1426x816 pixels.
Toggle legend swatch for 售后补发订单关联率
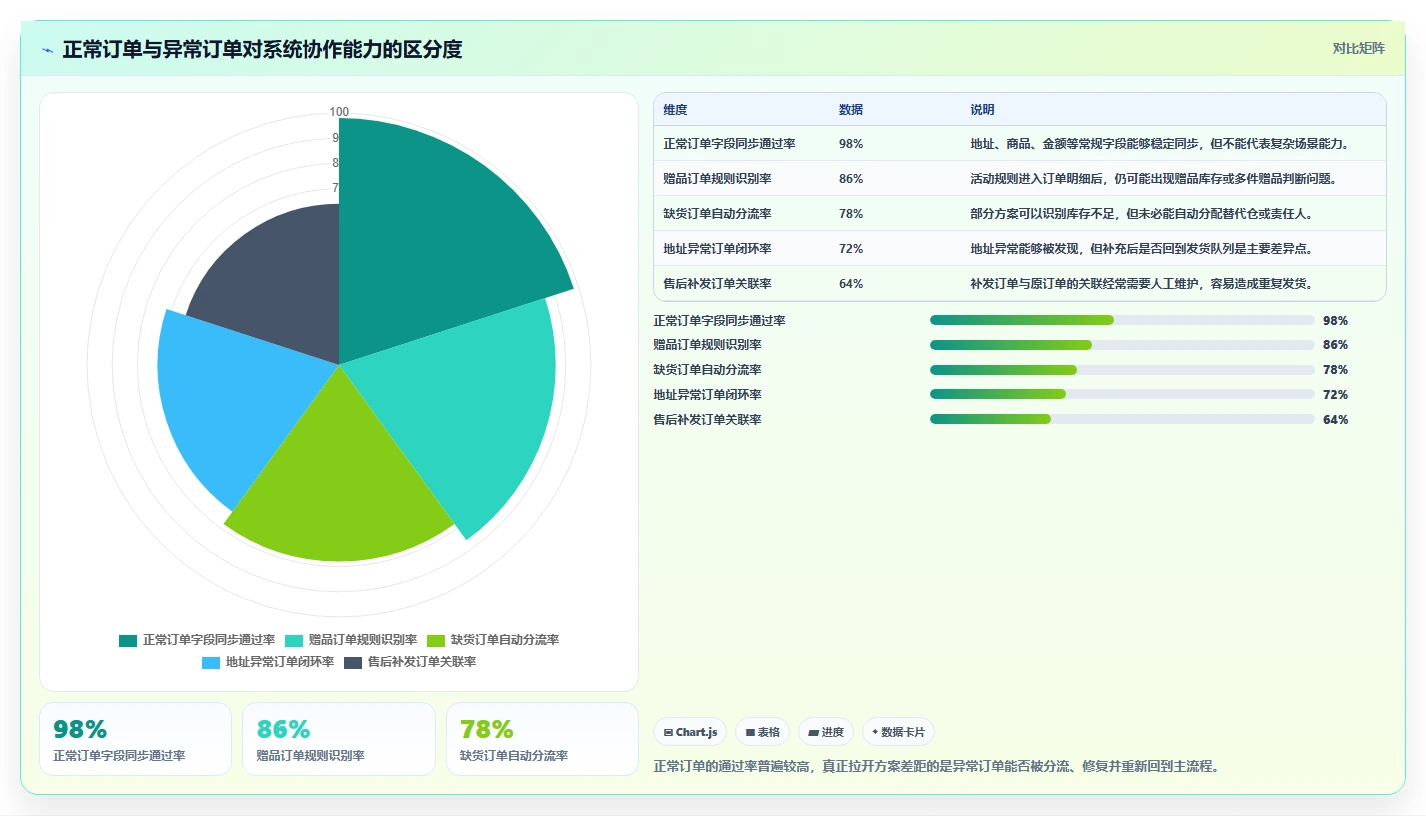(x=353, y=662)
